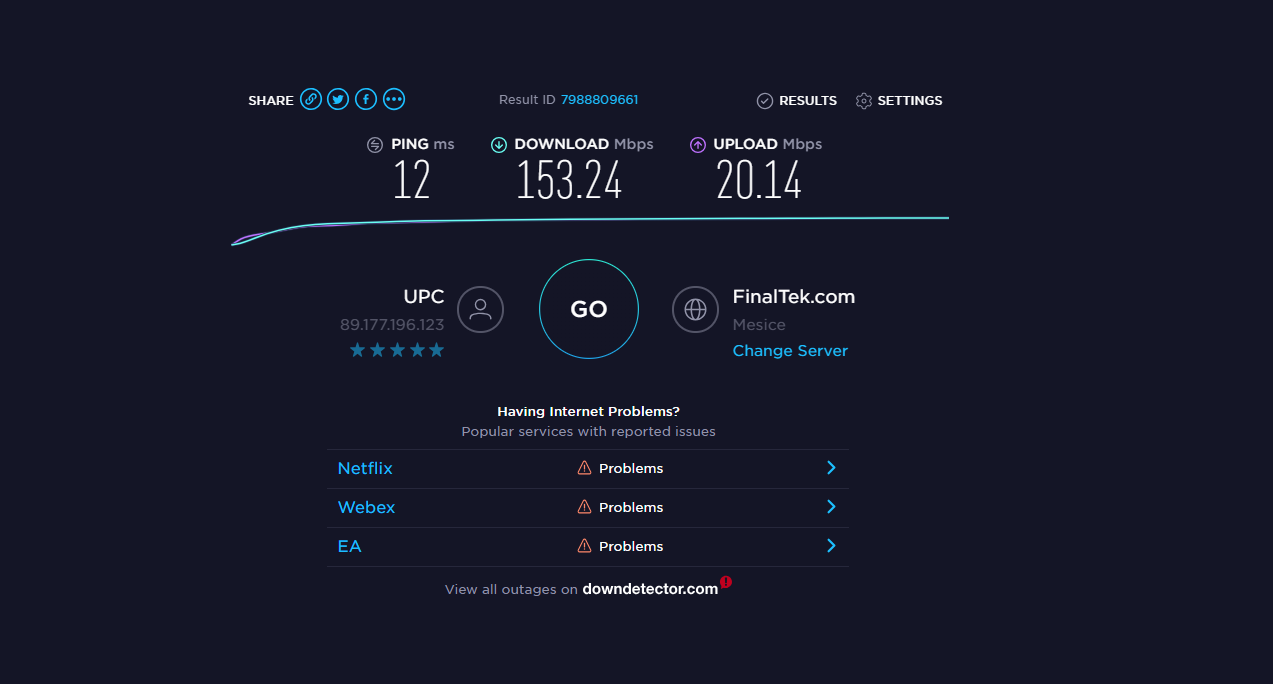Share result on Twitter
This screenshot has height=684, width=1273.
(x=339, y=99)
